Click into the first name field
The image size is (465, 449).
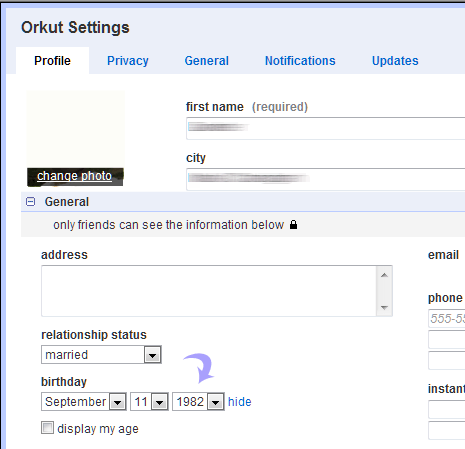326,128
